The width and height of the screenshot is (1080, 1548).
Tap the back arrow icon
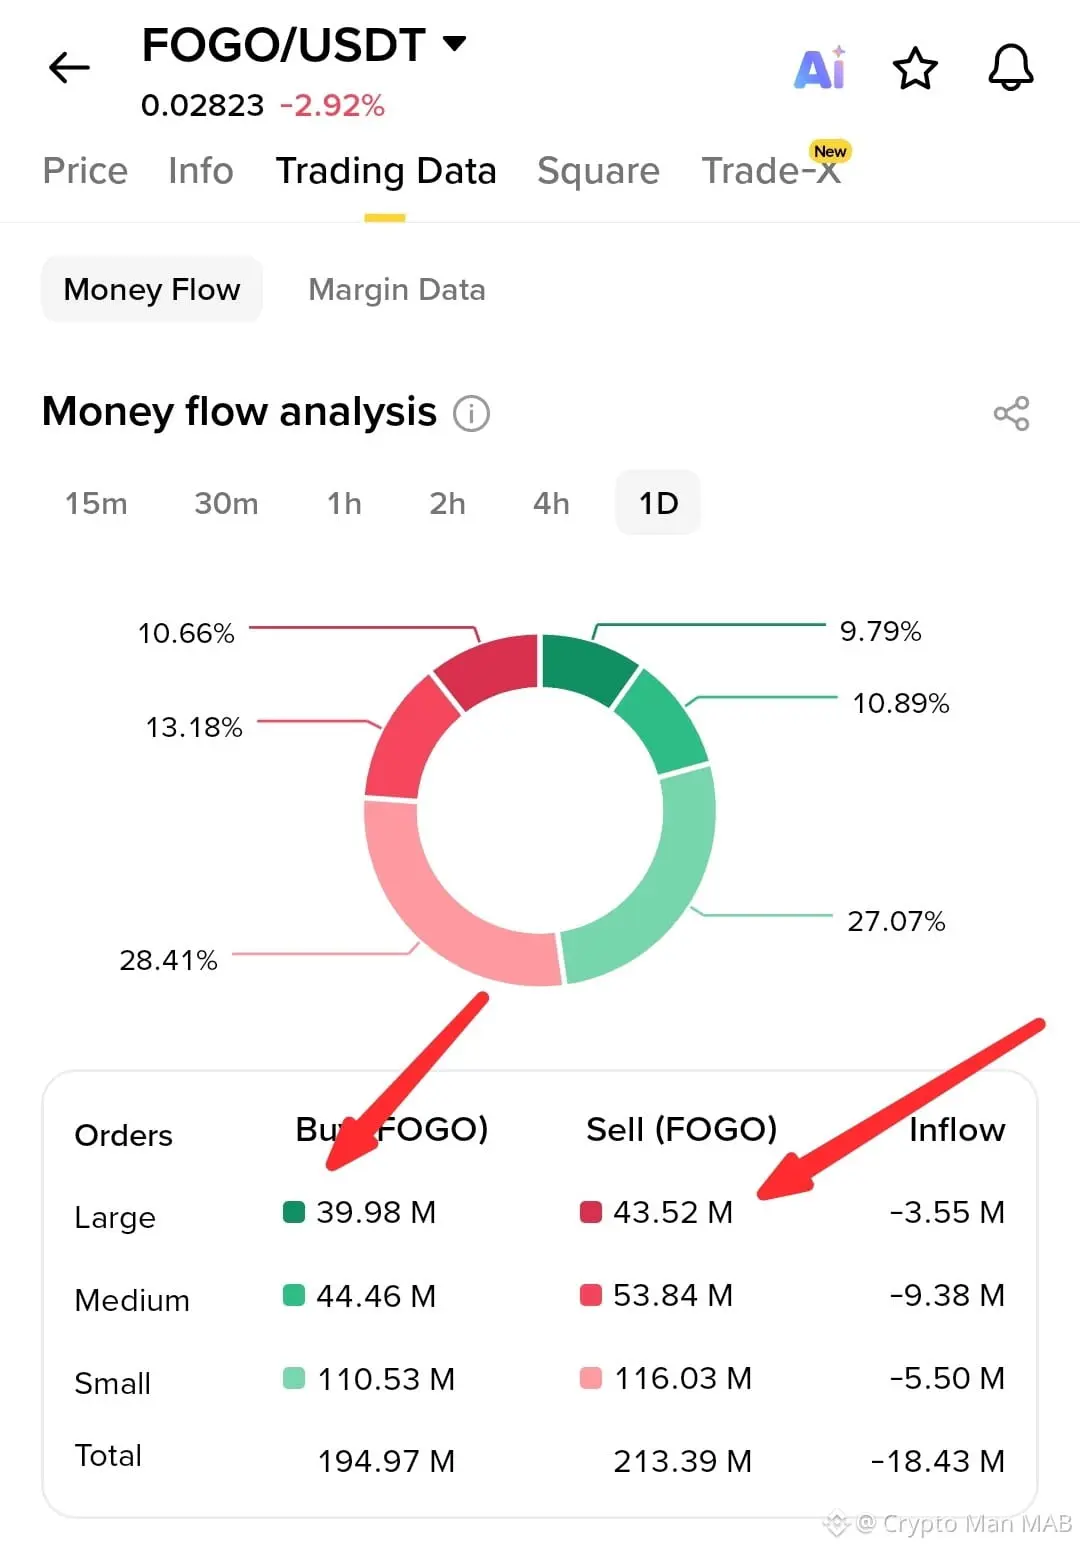tap(69, 68)
